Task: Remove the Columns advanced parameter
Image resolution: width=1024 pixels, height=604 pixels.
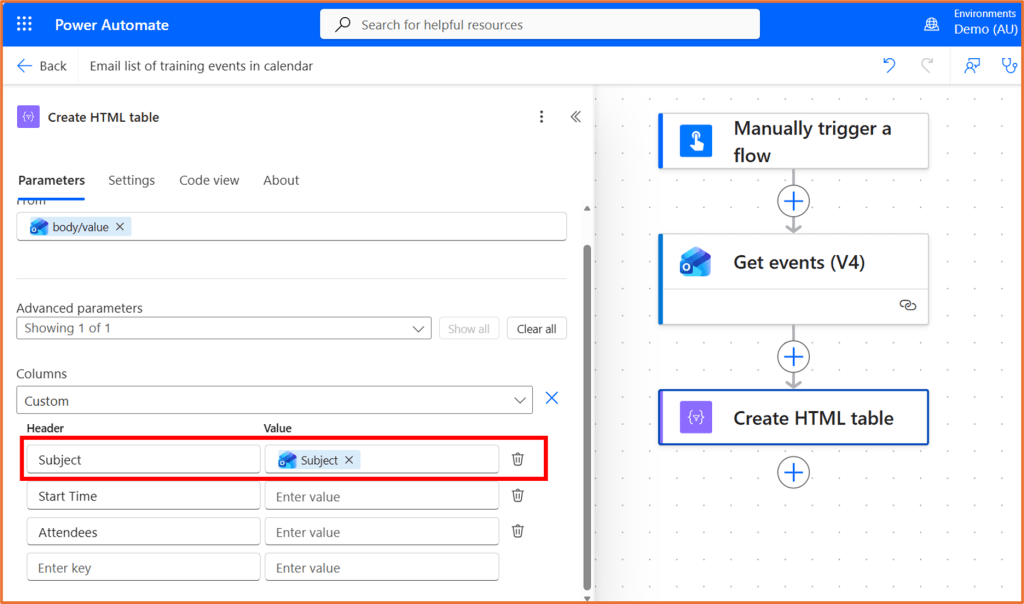Action: (x=551, y=399)
